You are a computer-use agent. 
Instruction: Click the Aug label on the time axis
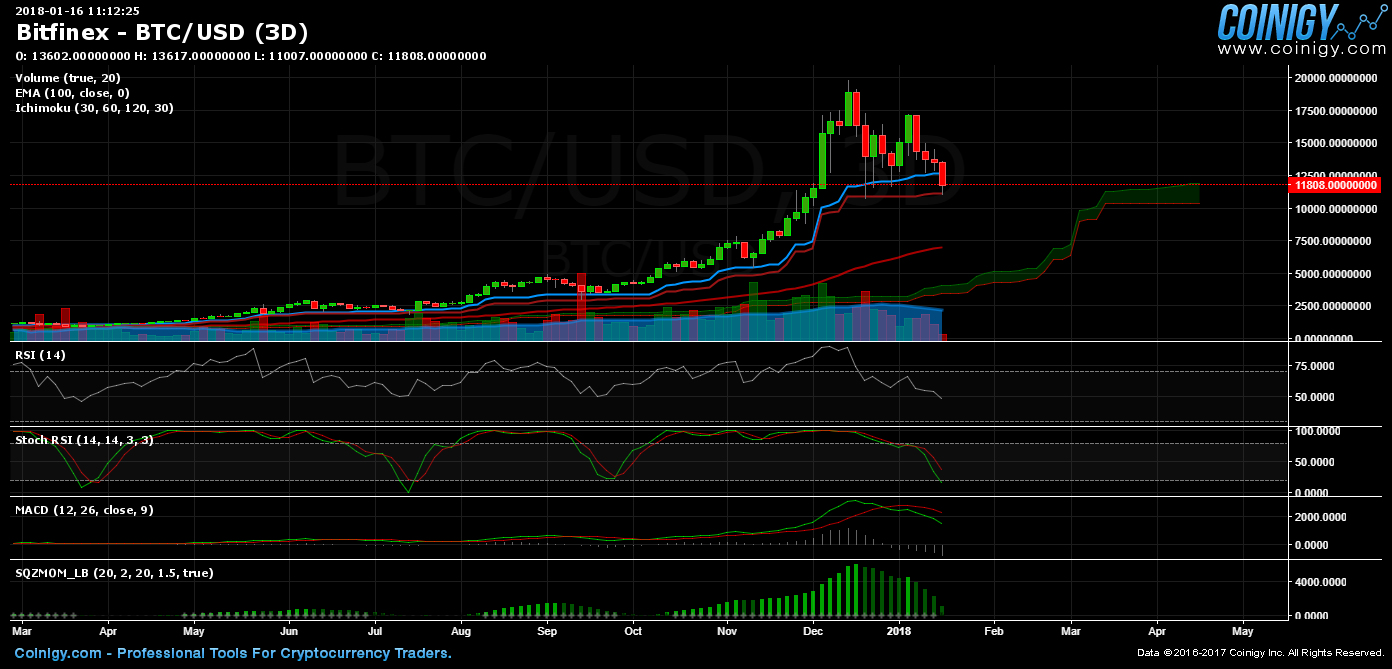click(461, 632)
